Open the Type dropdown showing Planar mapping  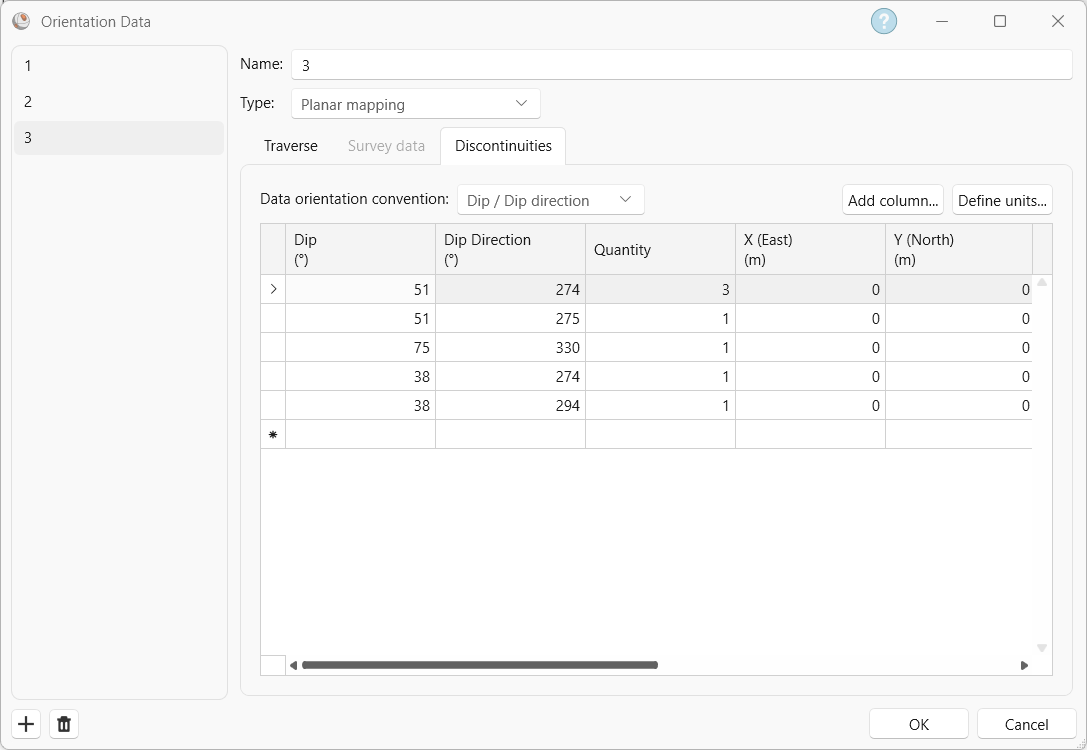click(x=415, y=103)
